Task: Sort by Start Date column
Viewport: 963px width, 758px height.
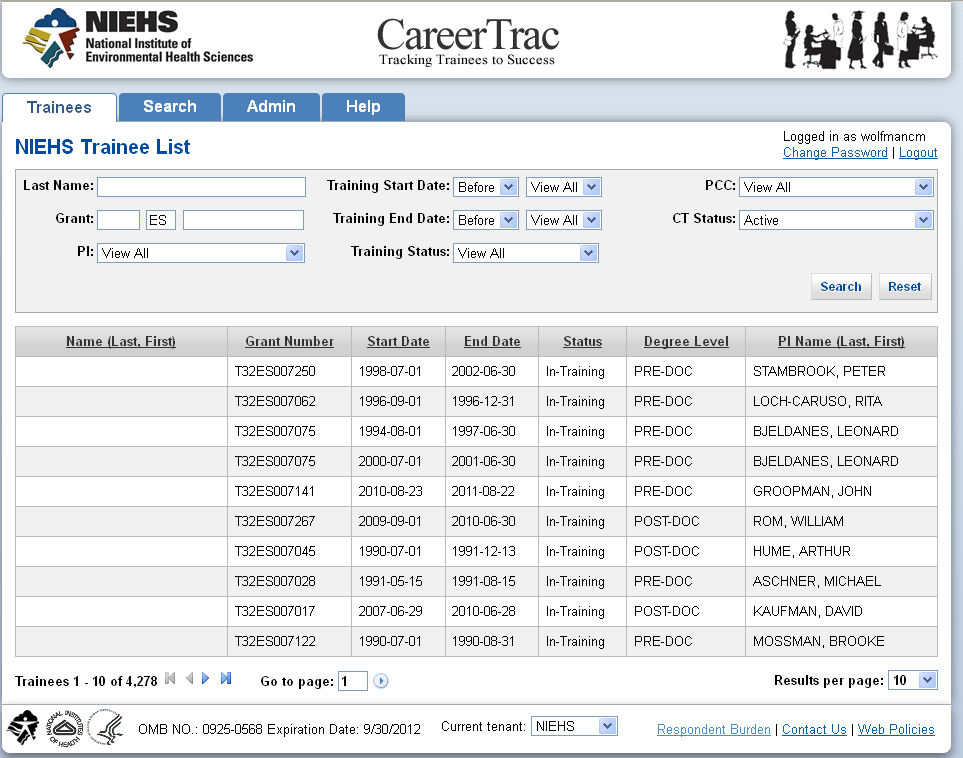Action: (398, 342)
